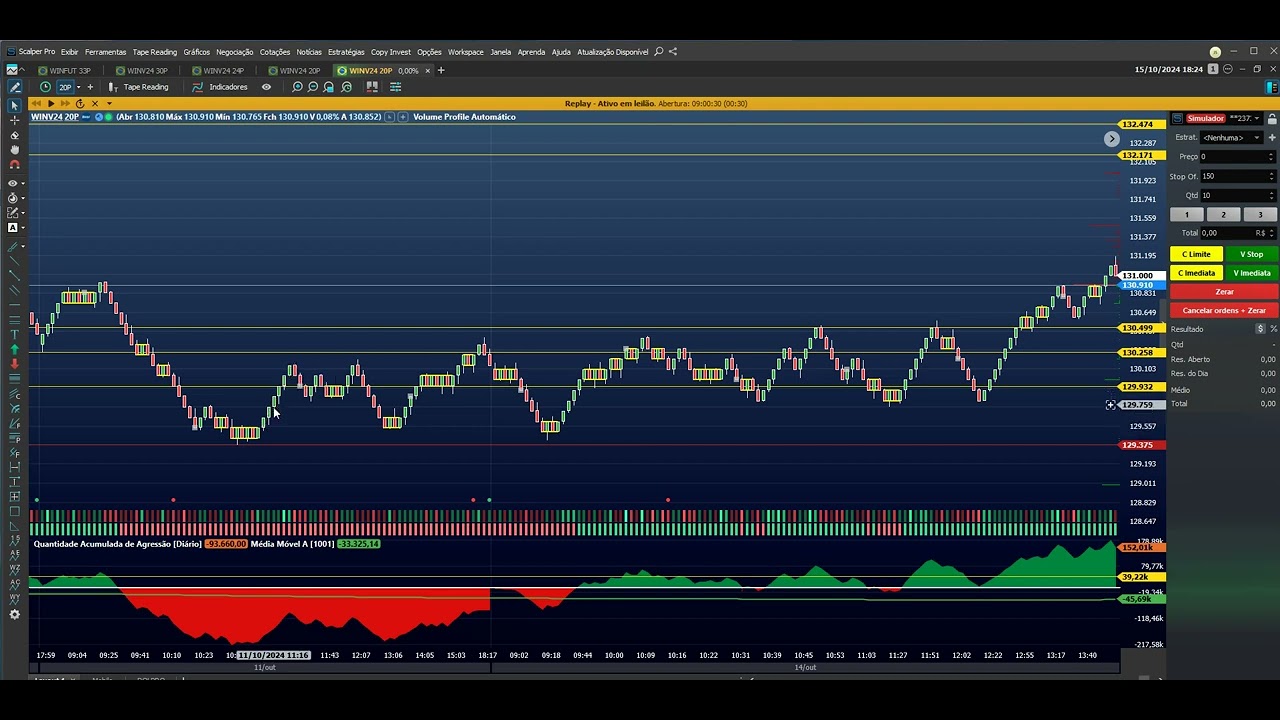The height and width of the screenshot is (720, 1280).
Task: Close the active WINV24 20P tab
Action: 428,71
